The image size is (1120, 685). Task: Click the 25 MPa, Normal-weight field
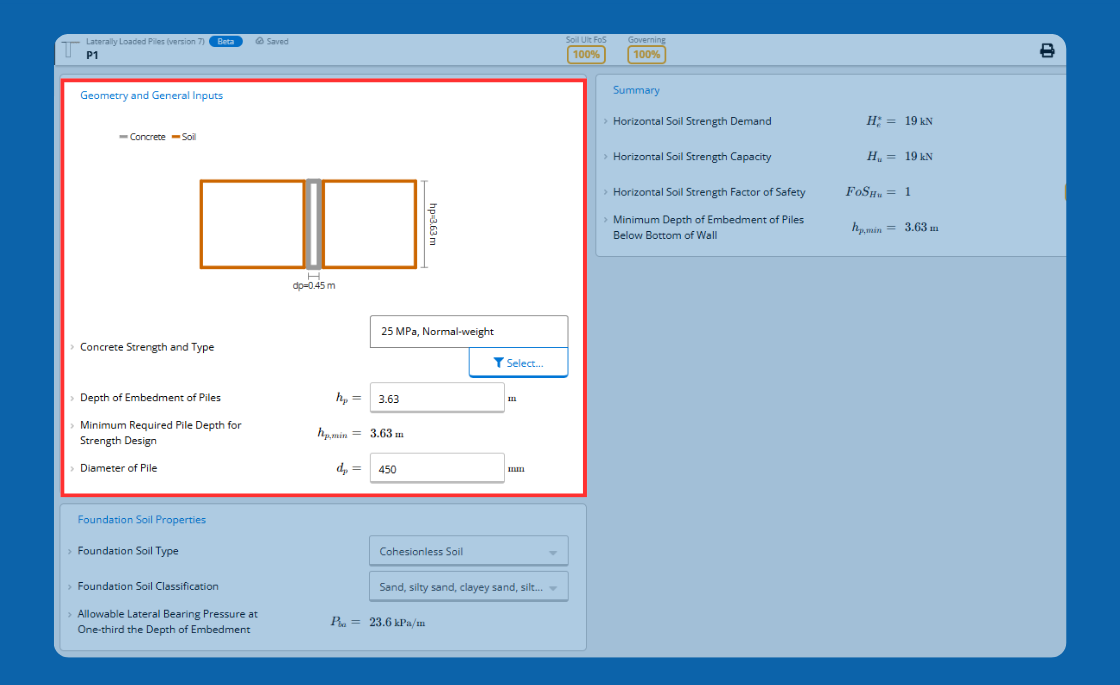click(469, 331)
